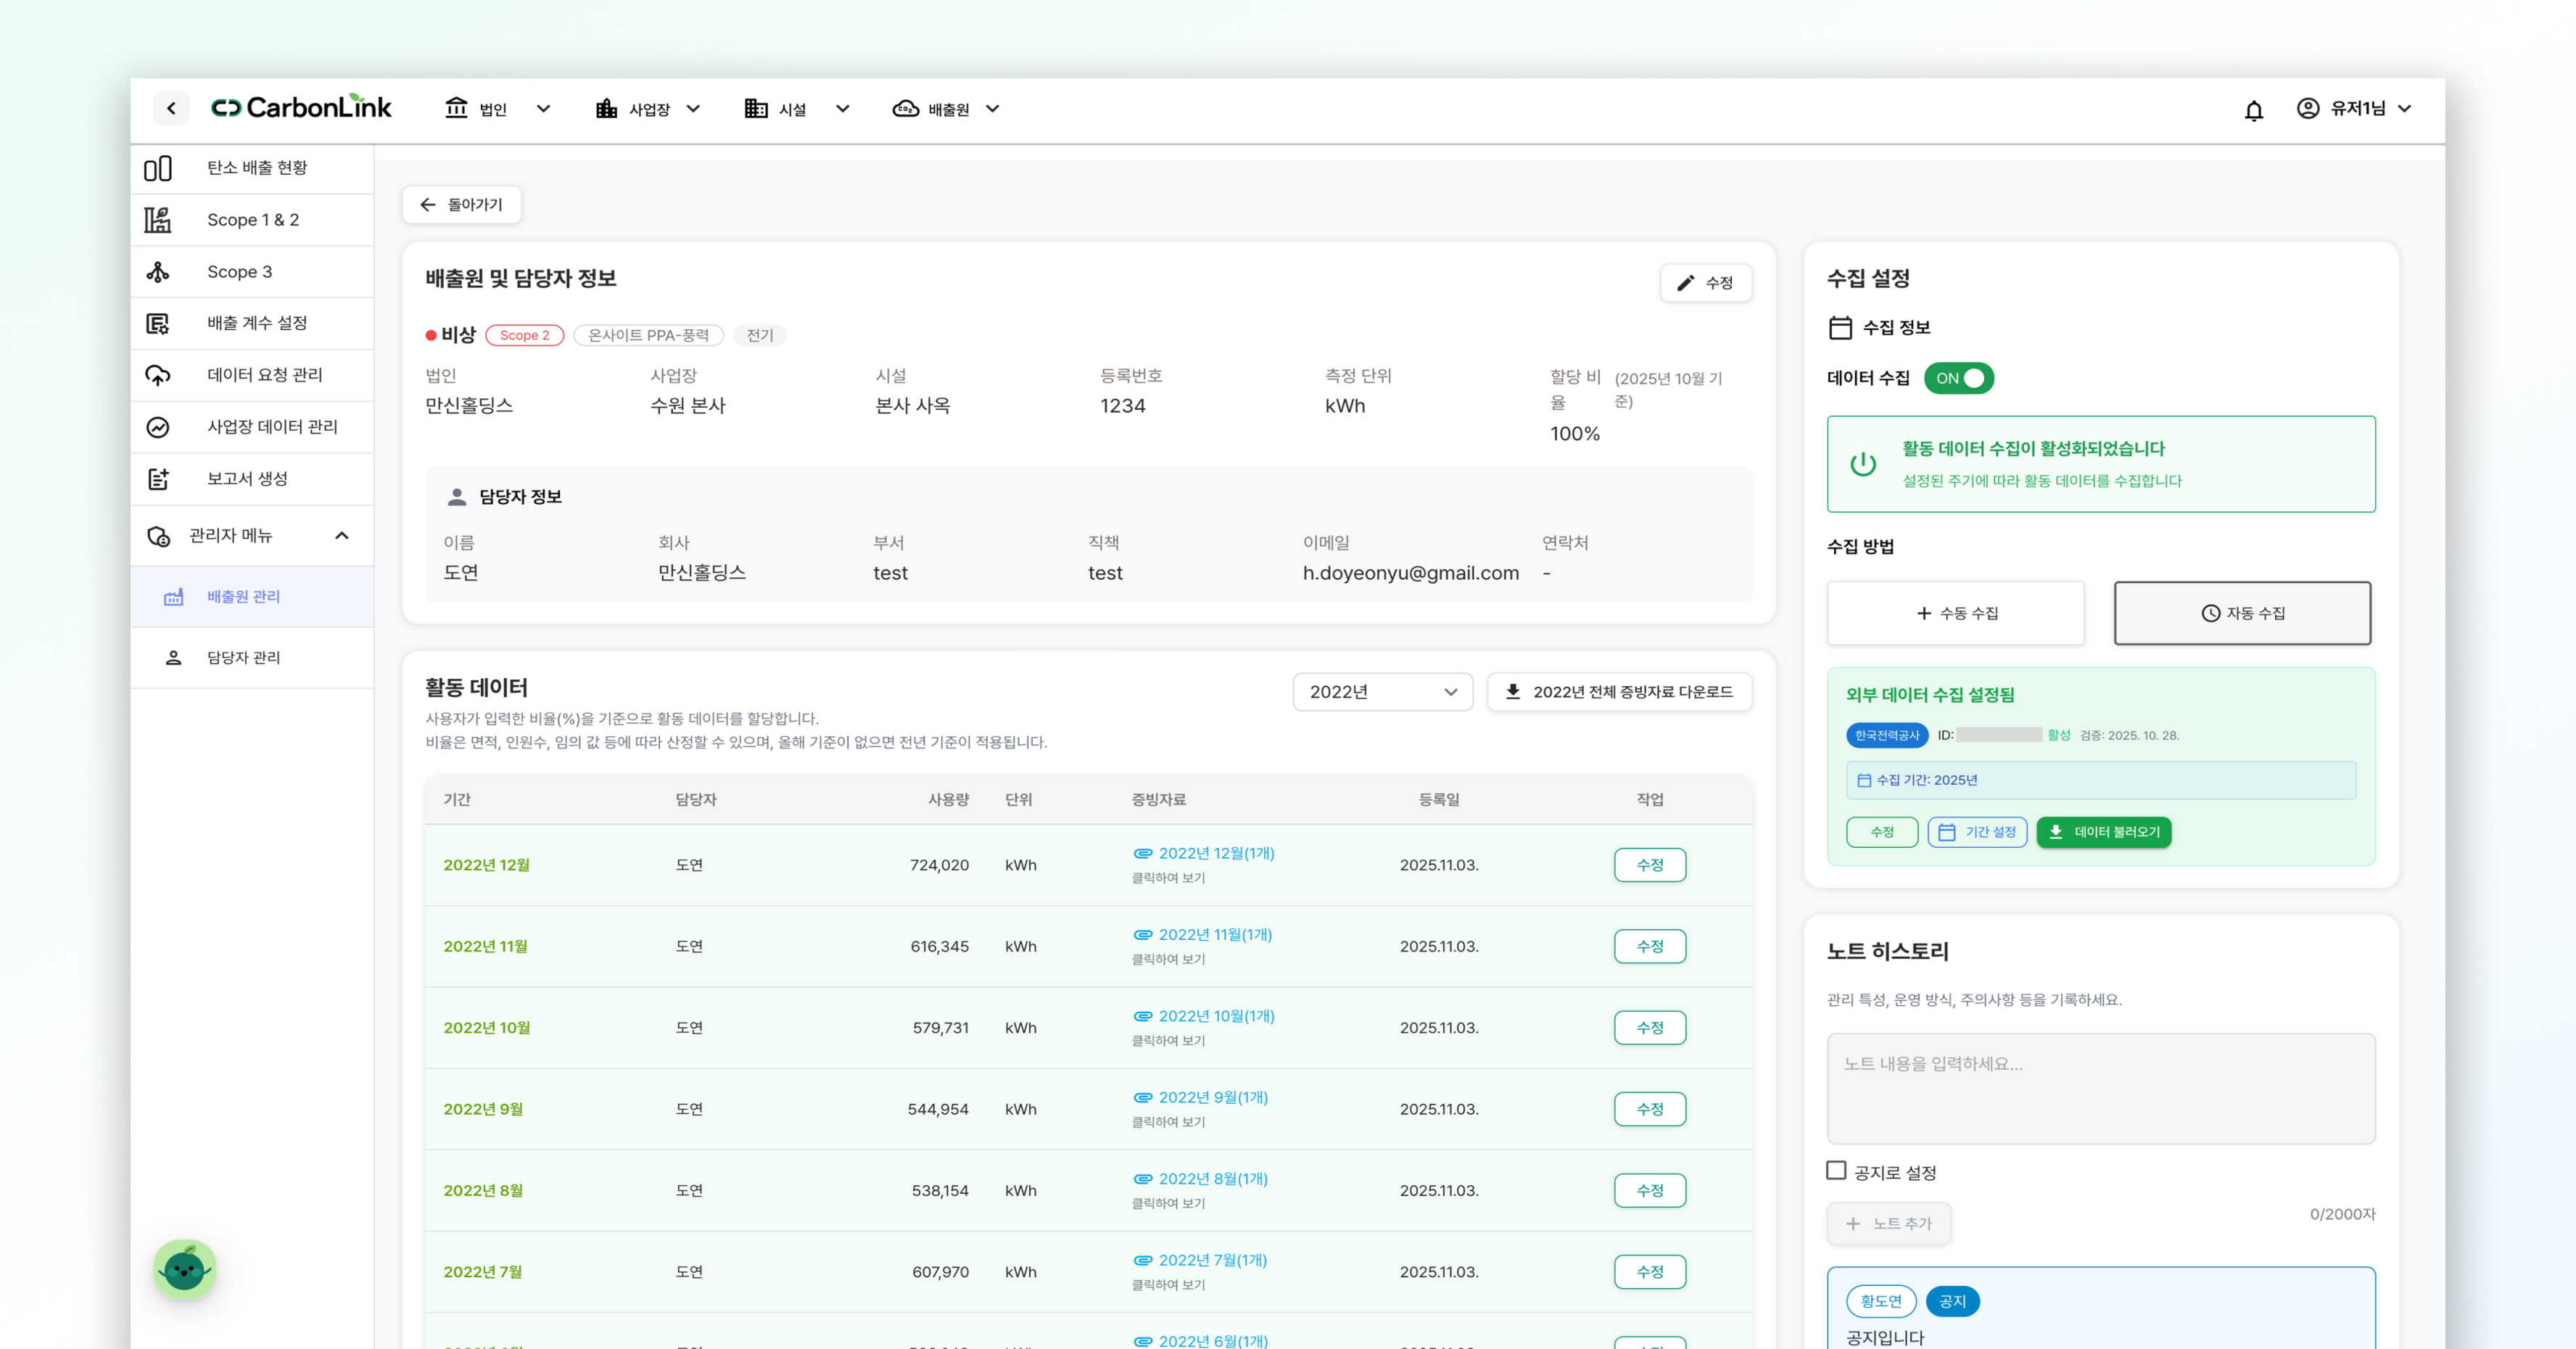Image resolution: width=2576 pixels, height=1349 pixels.
Task: Click the 관리자 메뉴 shield icon
Action: click(158, 536)
